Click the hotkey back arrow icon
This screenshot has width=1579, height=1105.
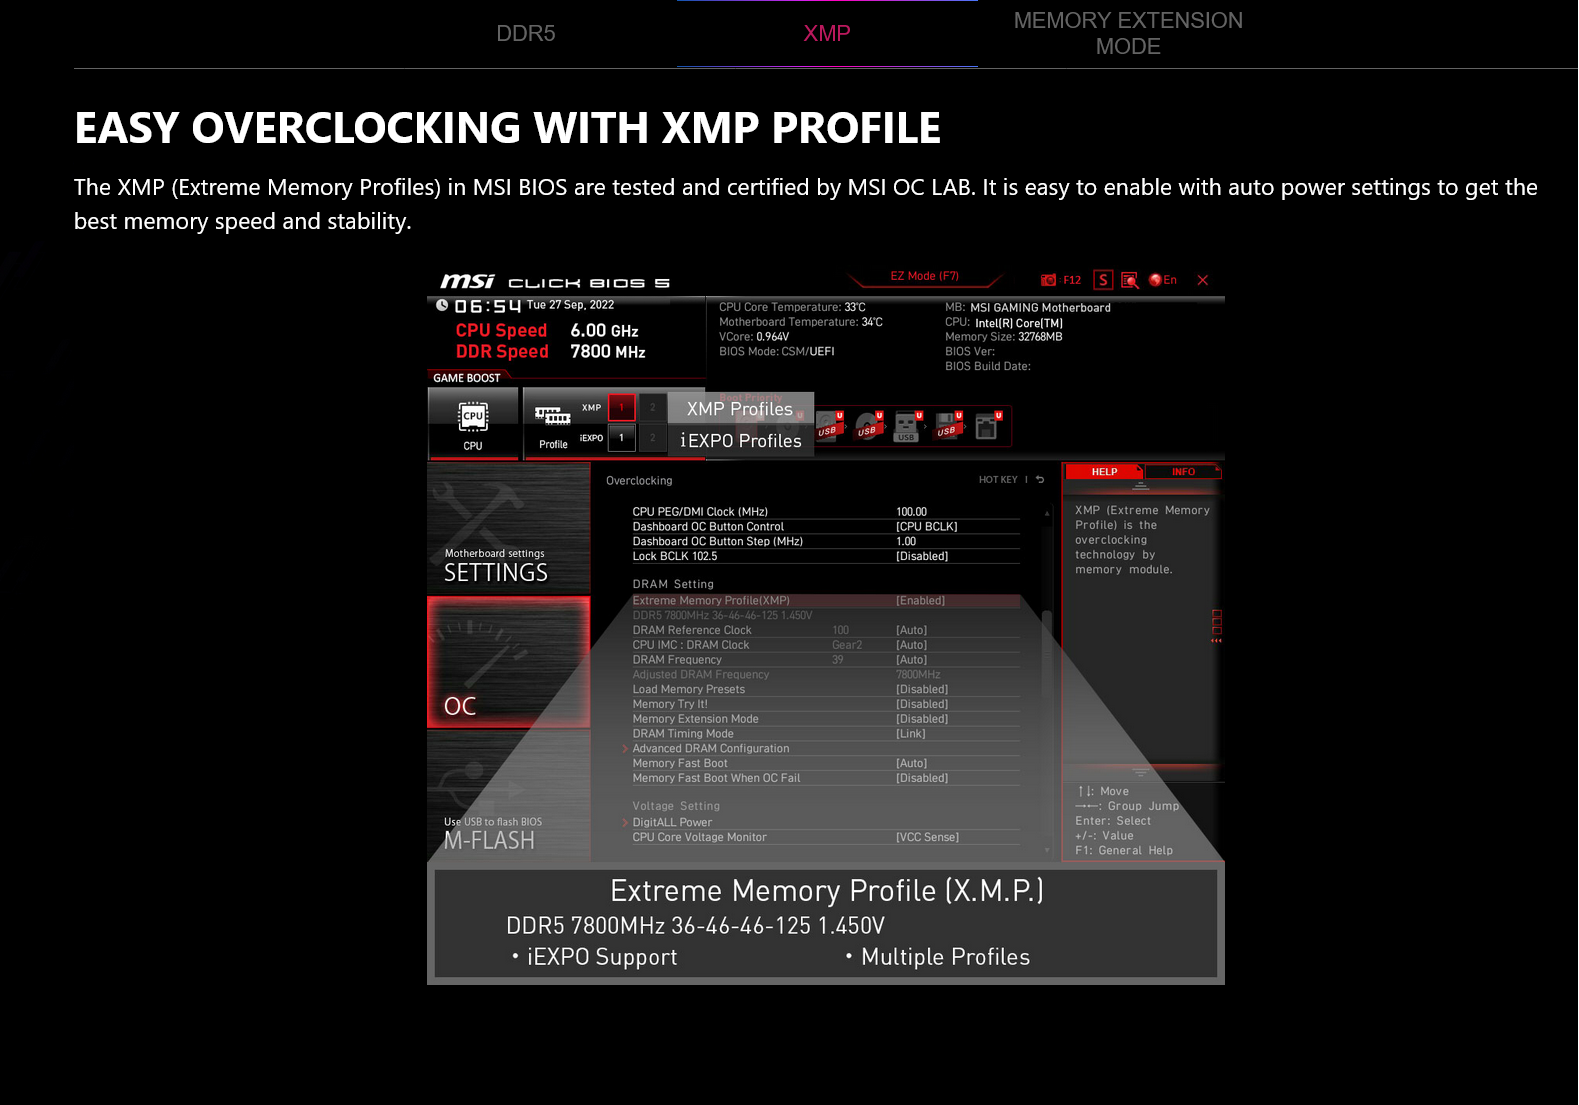tap(1040, 480)
